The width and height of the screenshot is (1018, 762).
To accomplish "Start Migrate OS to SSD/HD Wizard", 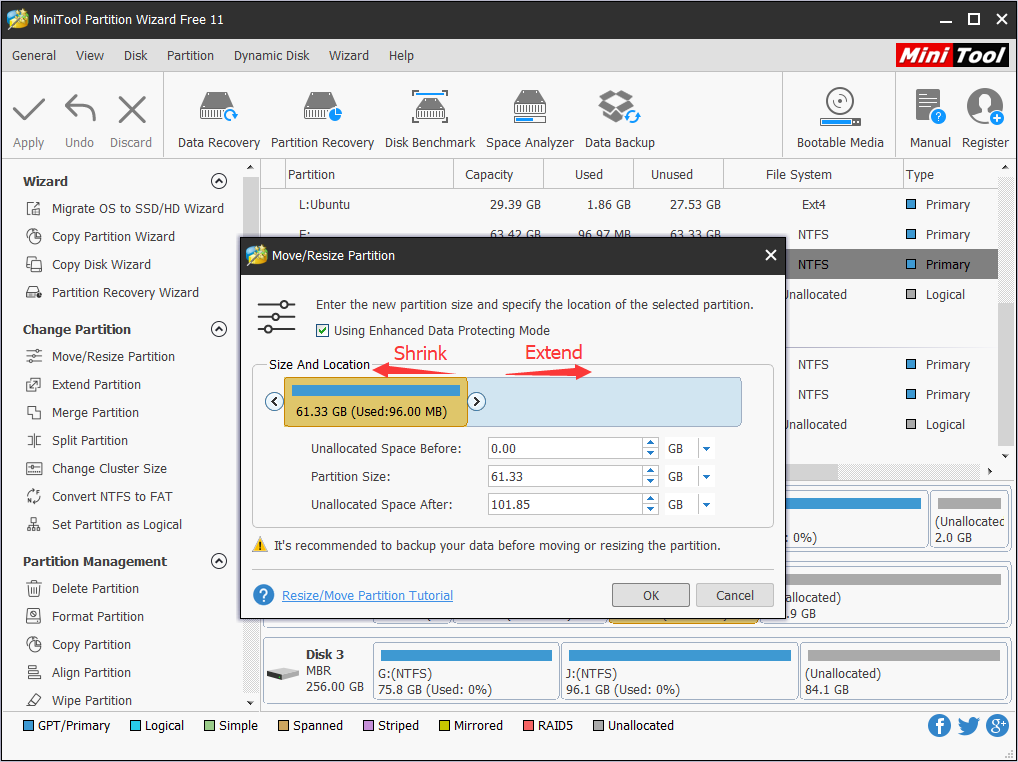I will pos(138,208).
